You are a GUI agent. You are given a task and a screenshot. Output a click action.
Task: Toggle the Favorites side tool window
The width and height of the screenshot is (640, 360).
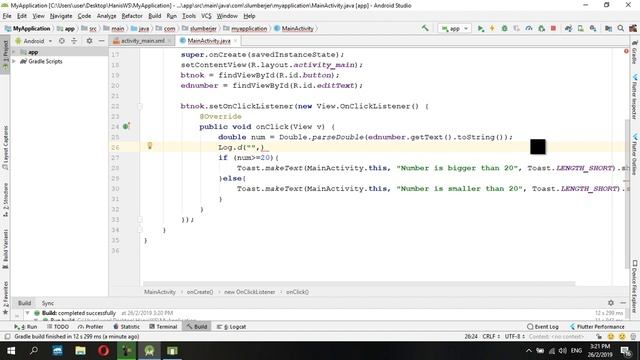5,298
